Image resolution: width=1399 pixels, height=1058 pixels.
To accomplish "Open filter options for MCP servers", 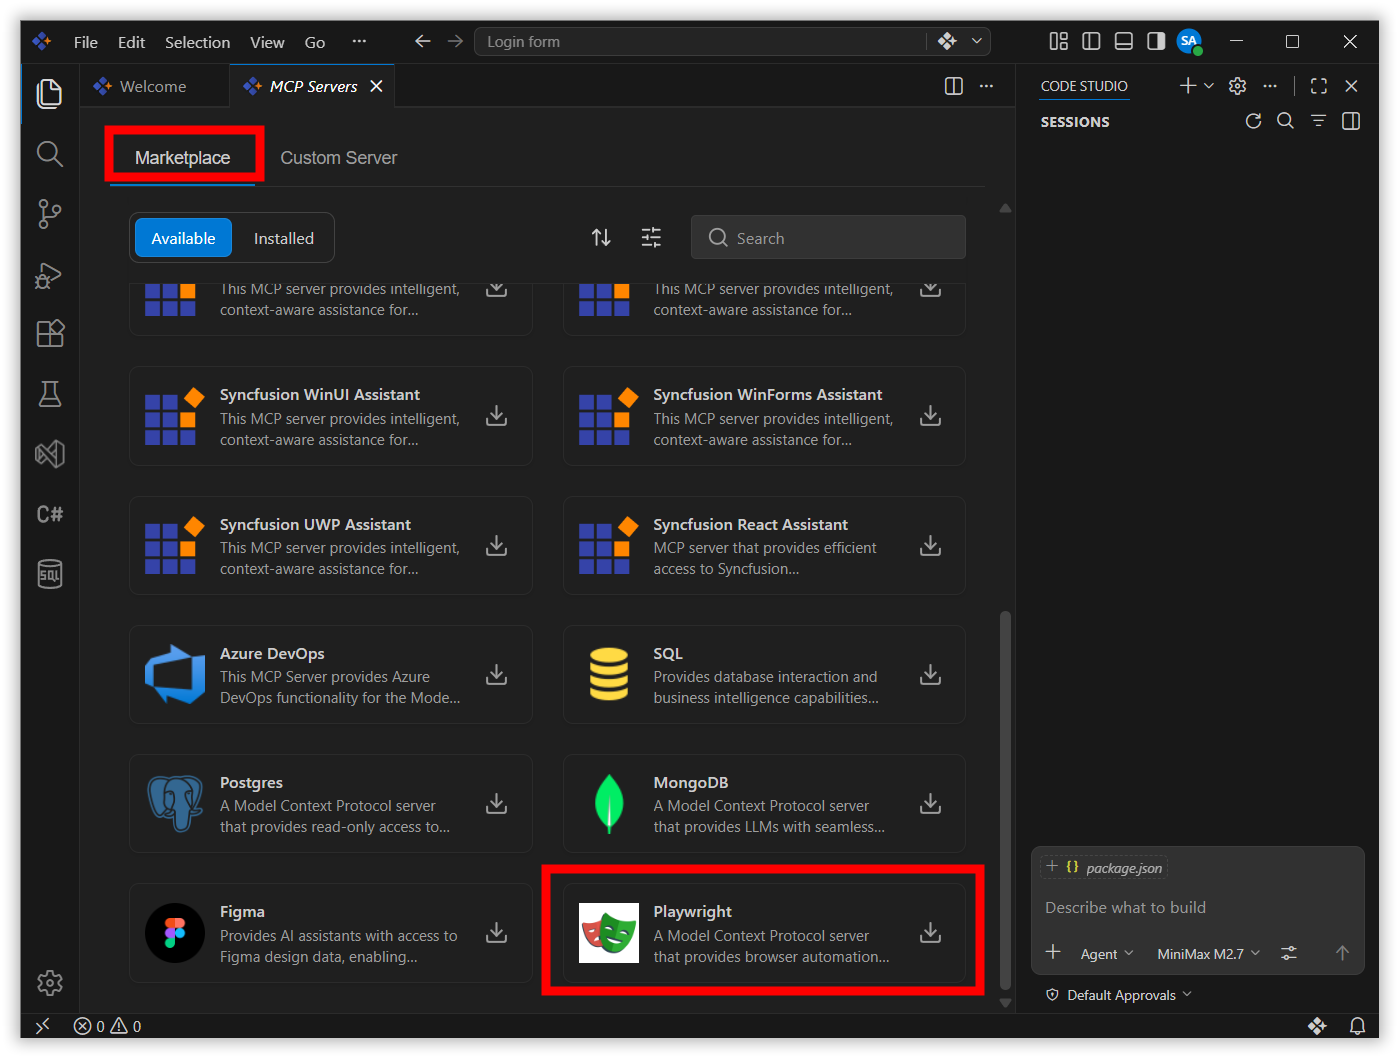I will point(651,237).
